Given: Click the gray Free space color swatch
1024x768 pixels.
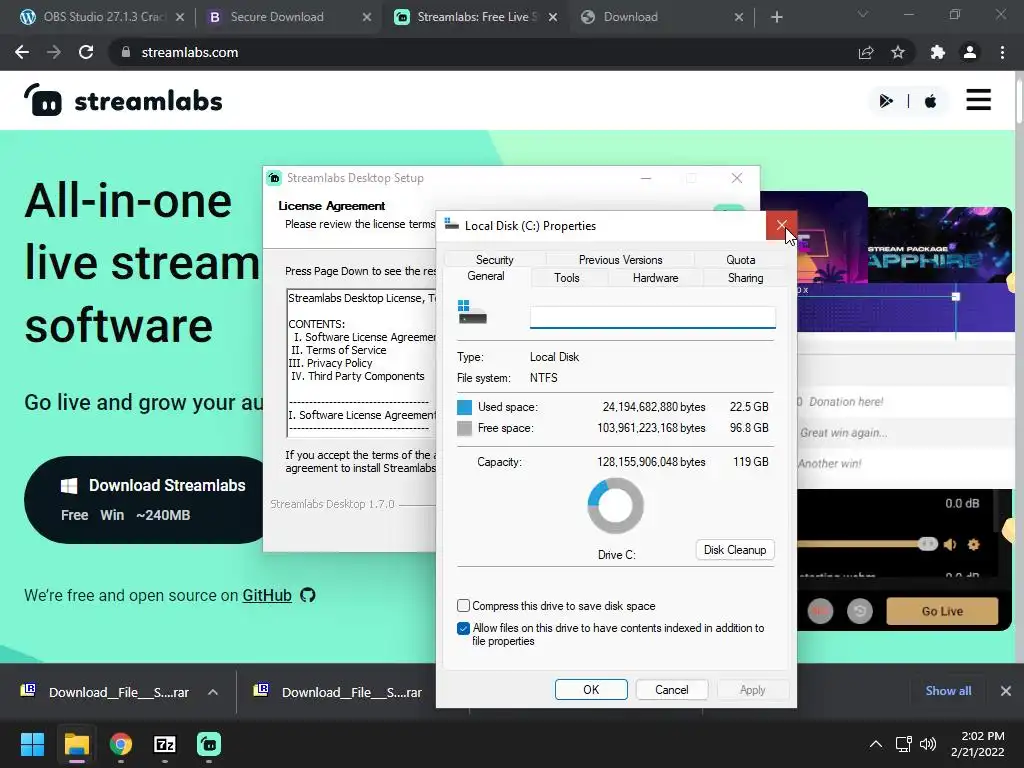Looking at the screenshot, I should click(x=464, y=428).
